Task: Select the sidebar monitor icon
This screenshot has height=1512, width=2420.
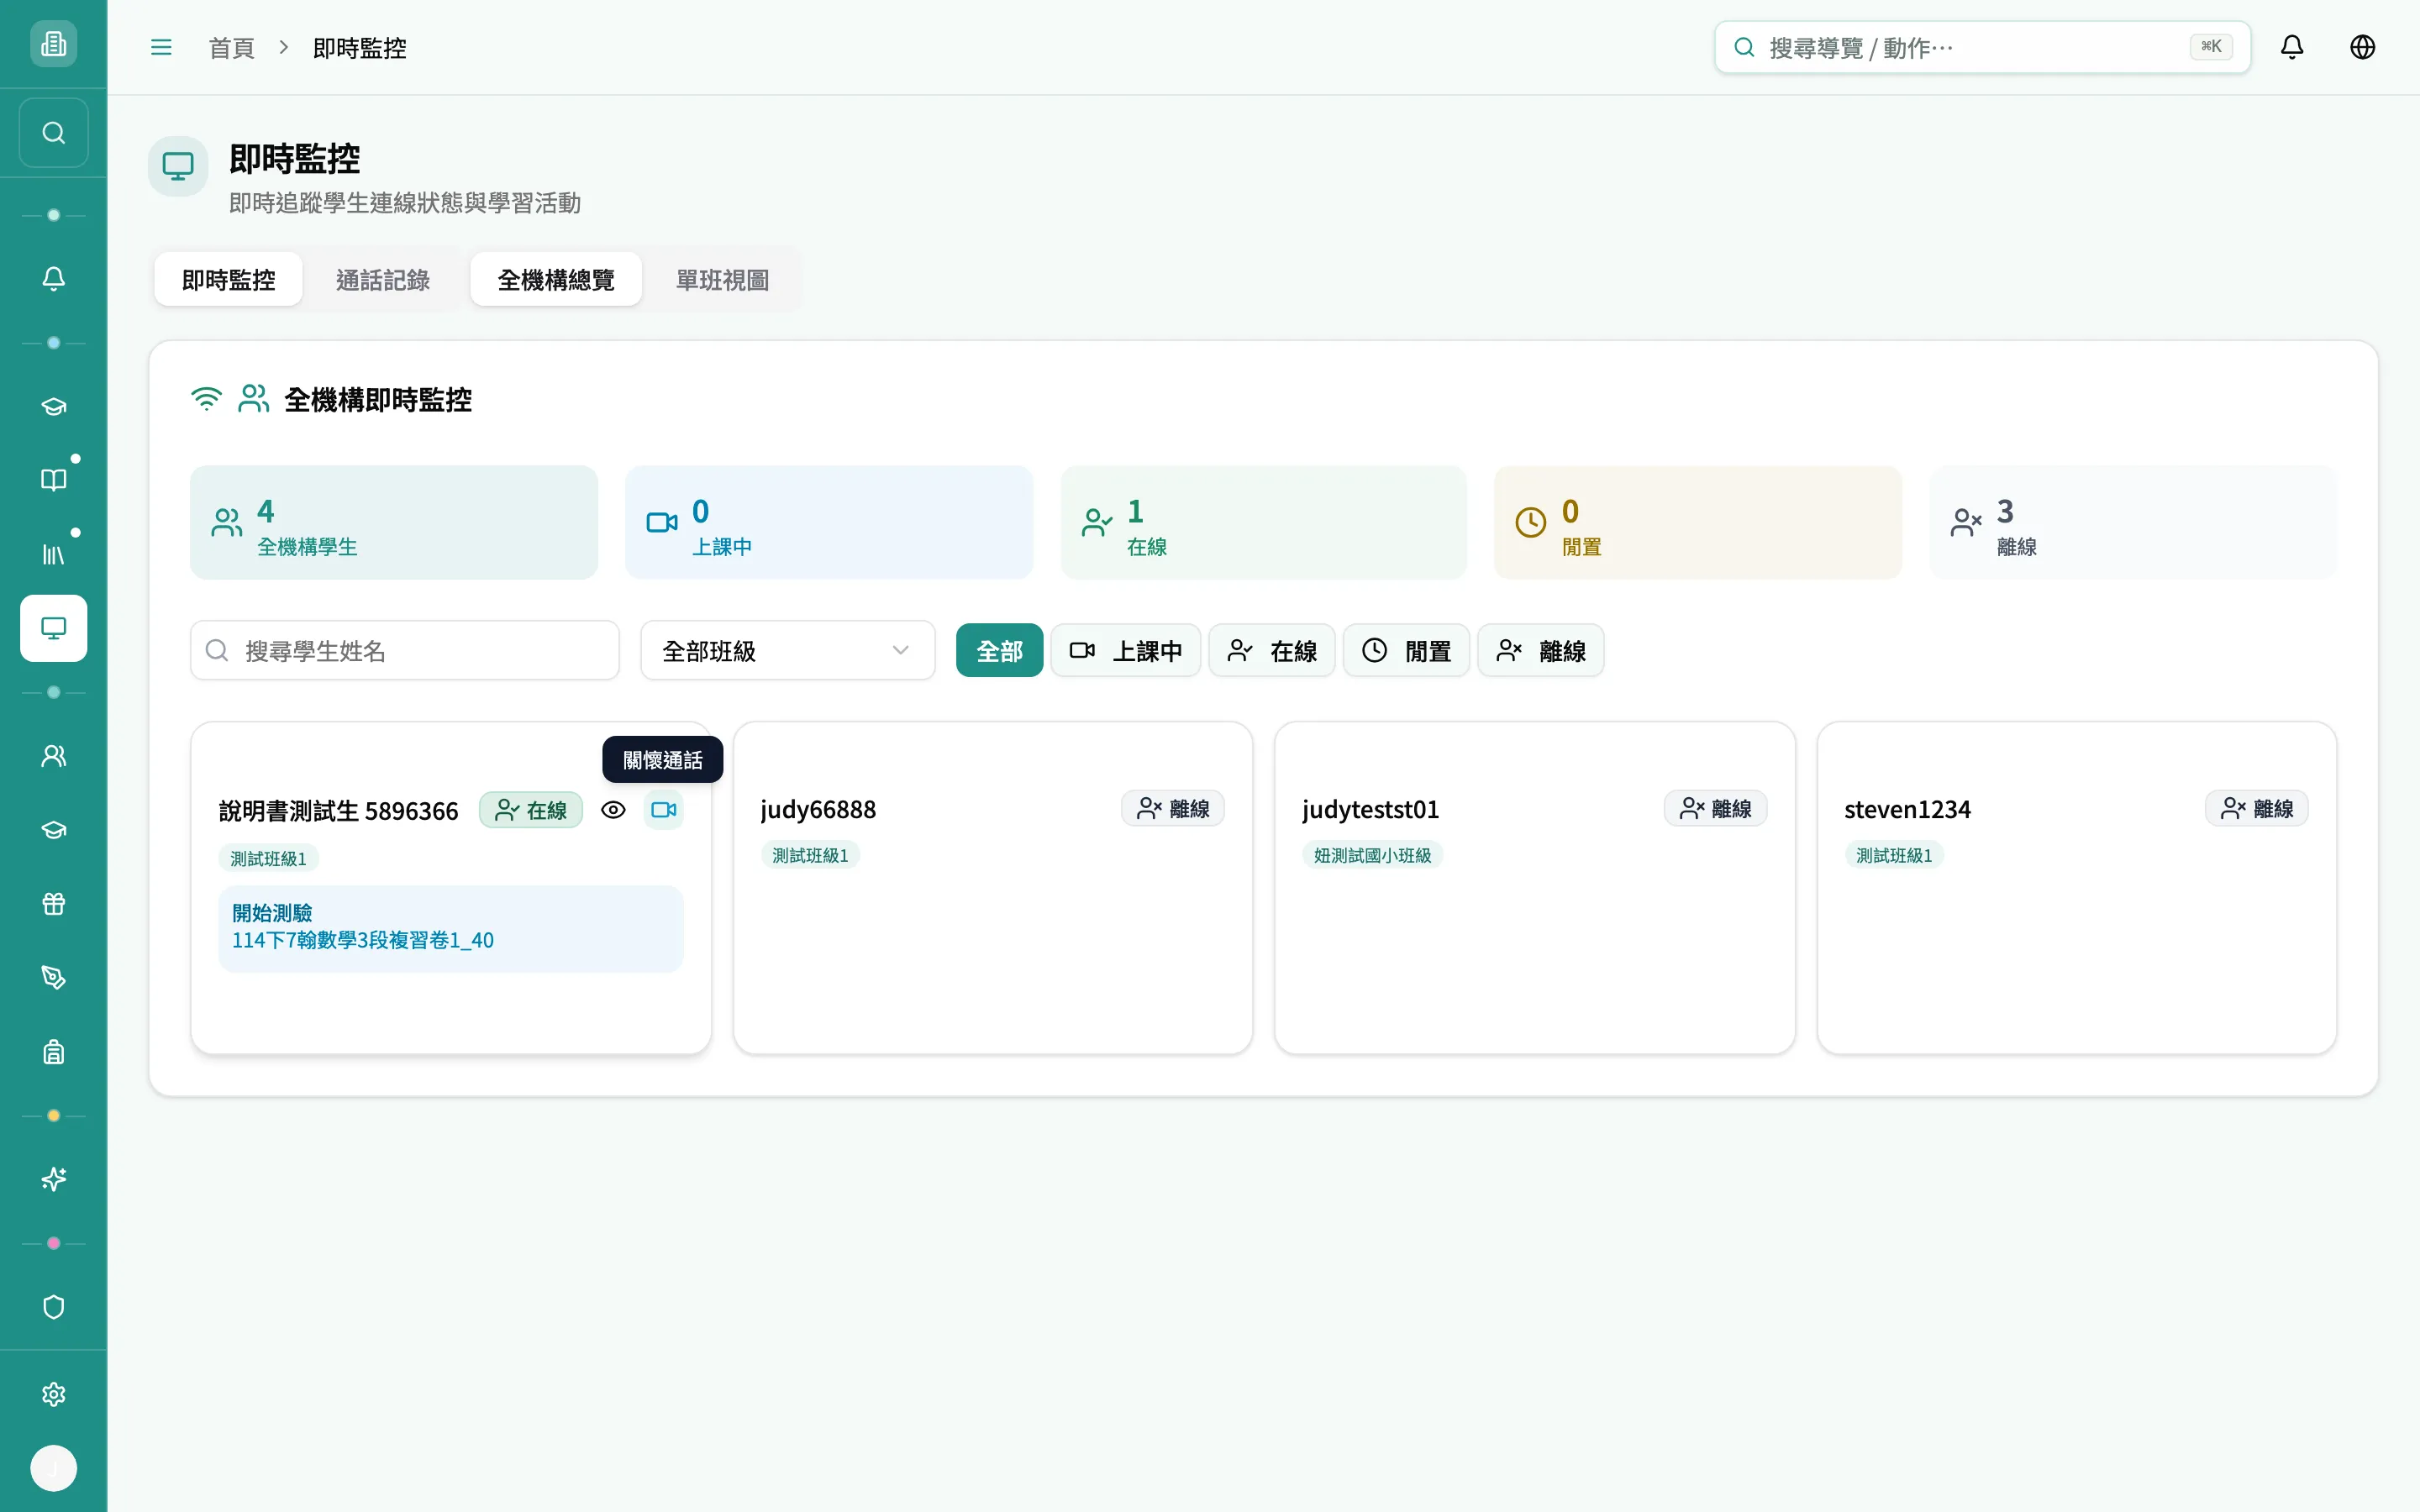Action: [53, 628]
